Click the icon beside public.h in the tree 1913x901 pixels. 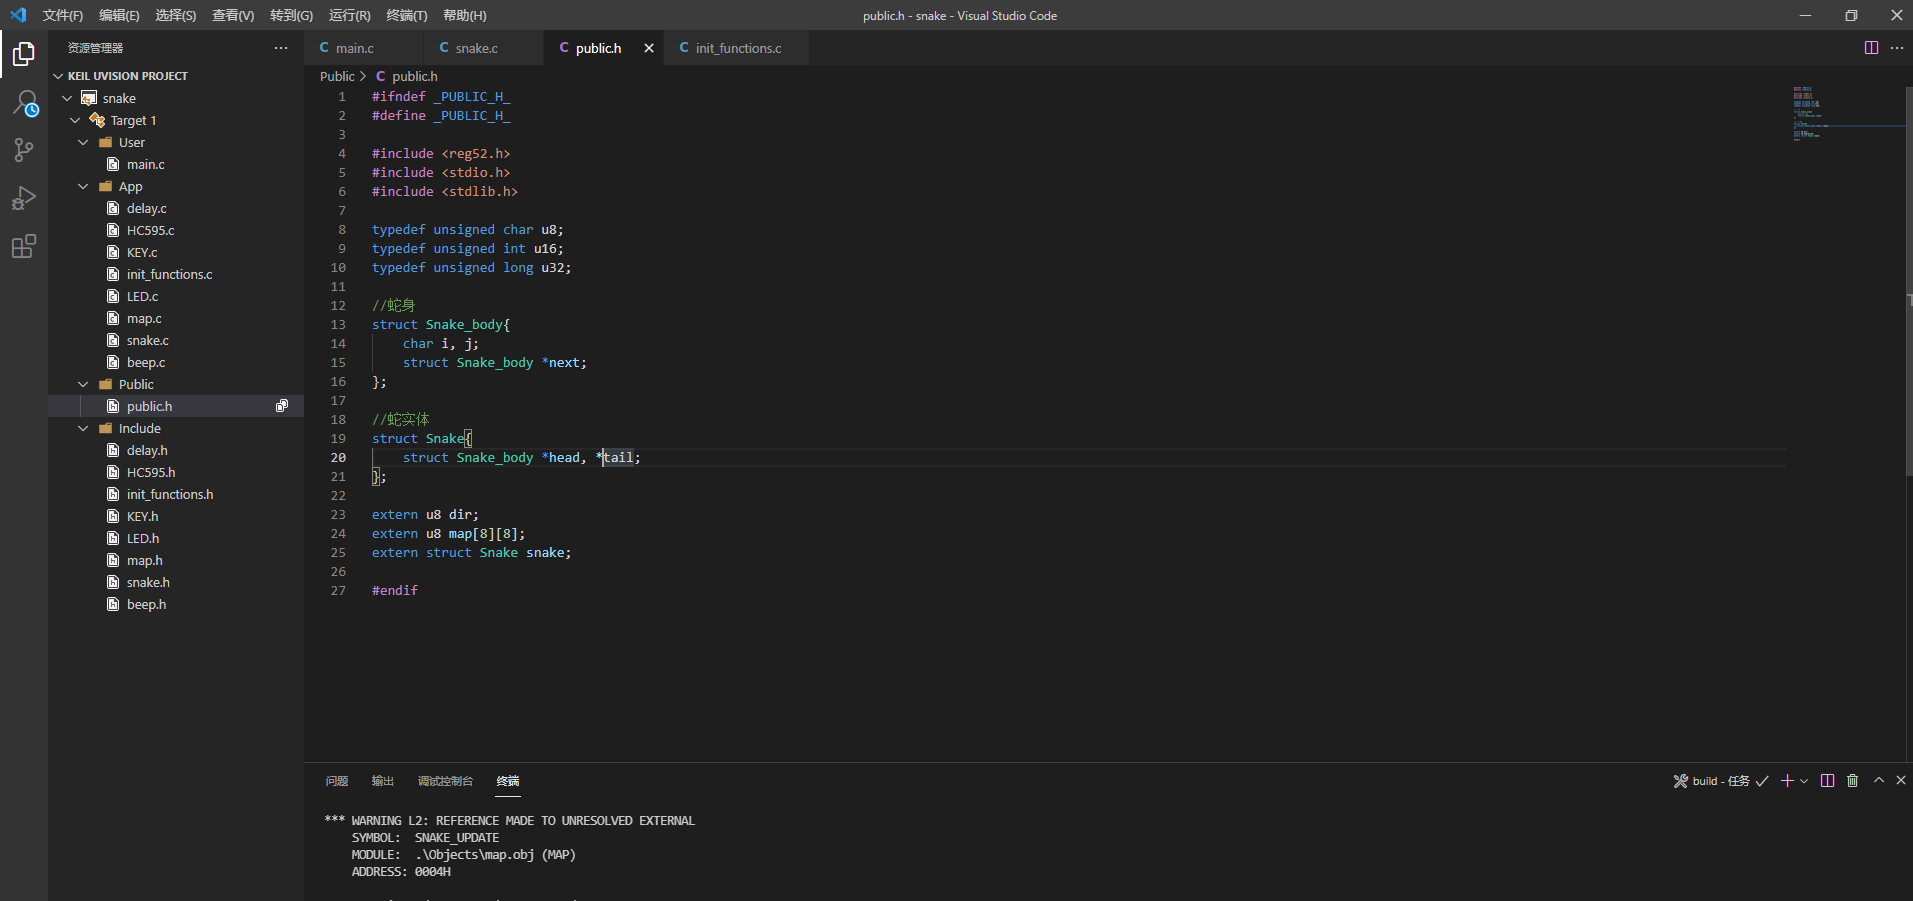[282, 406]
